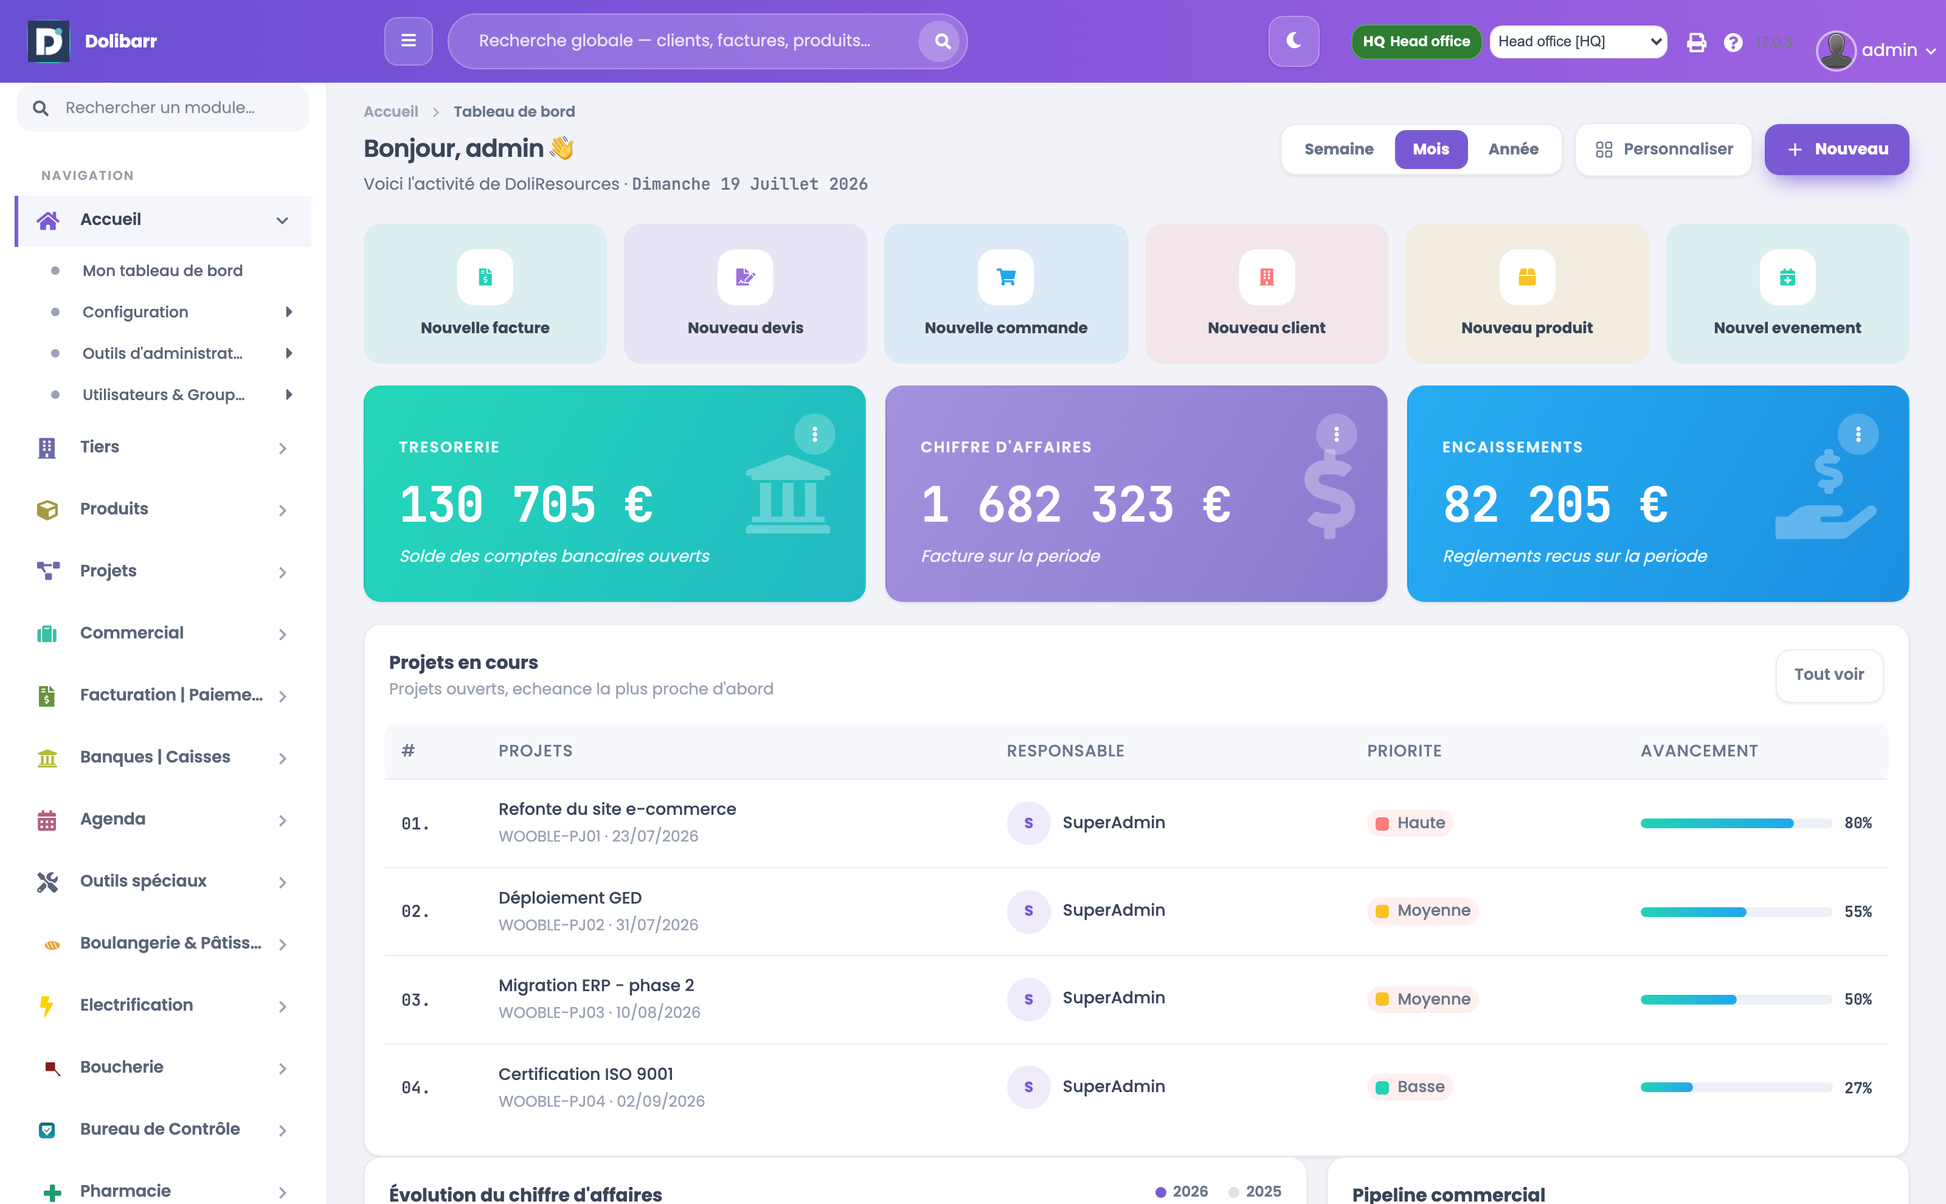Focus the module search field
The image size is (1946, 1204).
point(163,108)
